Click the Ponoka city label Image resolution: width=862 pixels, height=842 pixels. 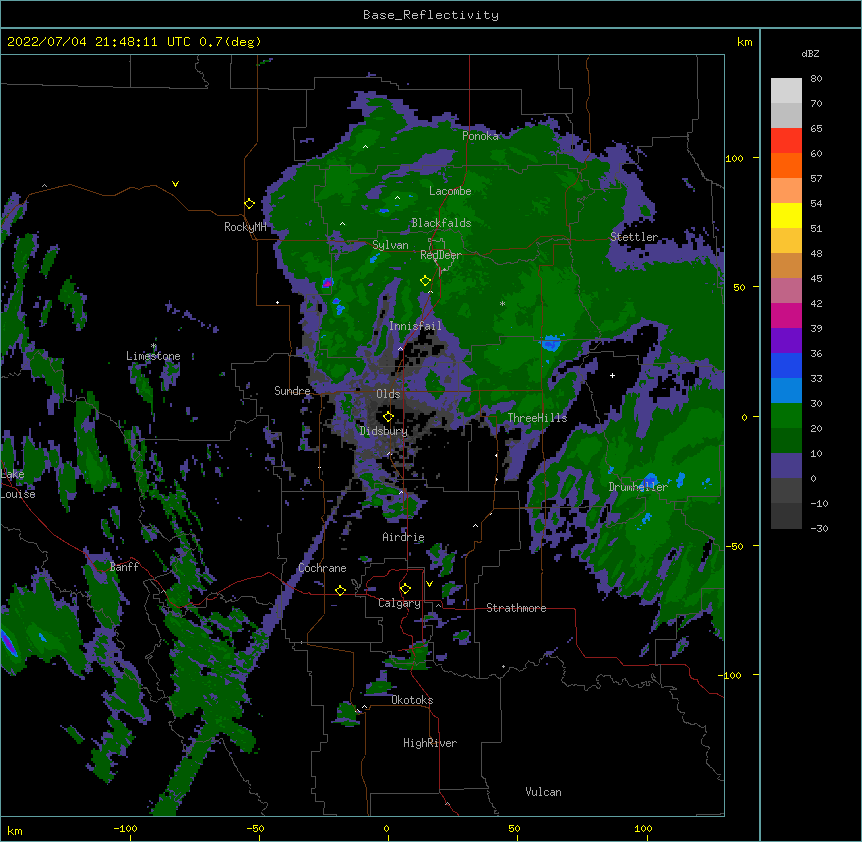pyautogui.click(x=480, y=136)
